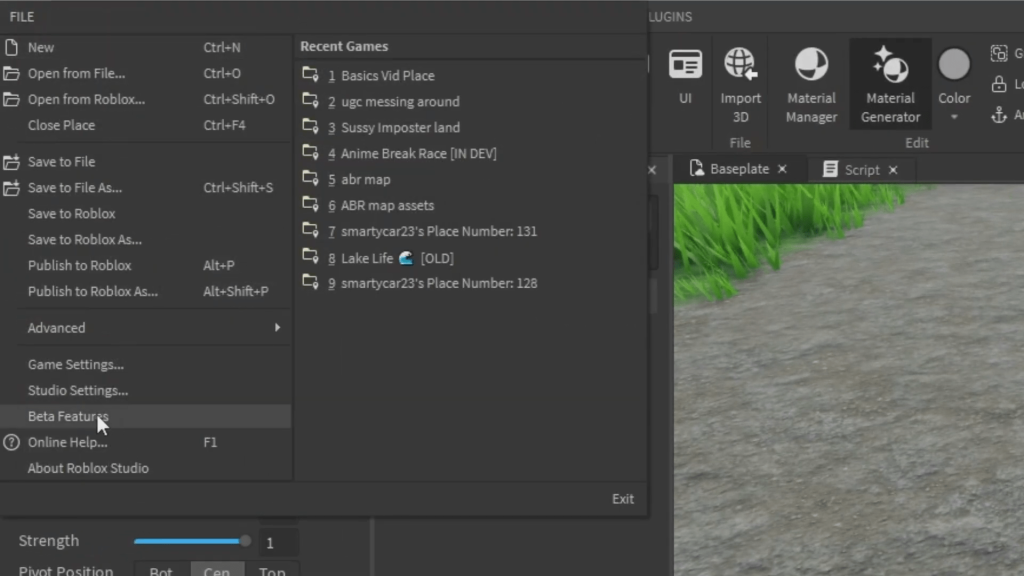Click place icon beside Sussy Imposter land
The image size is (1024, 576).
[x=310, y=126]
